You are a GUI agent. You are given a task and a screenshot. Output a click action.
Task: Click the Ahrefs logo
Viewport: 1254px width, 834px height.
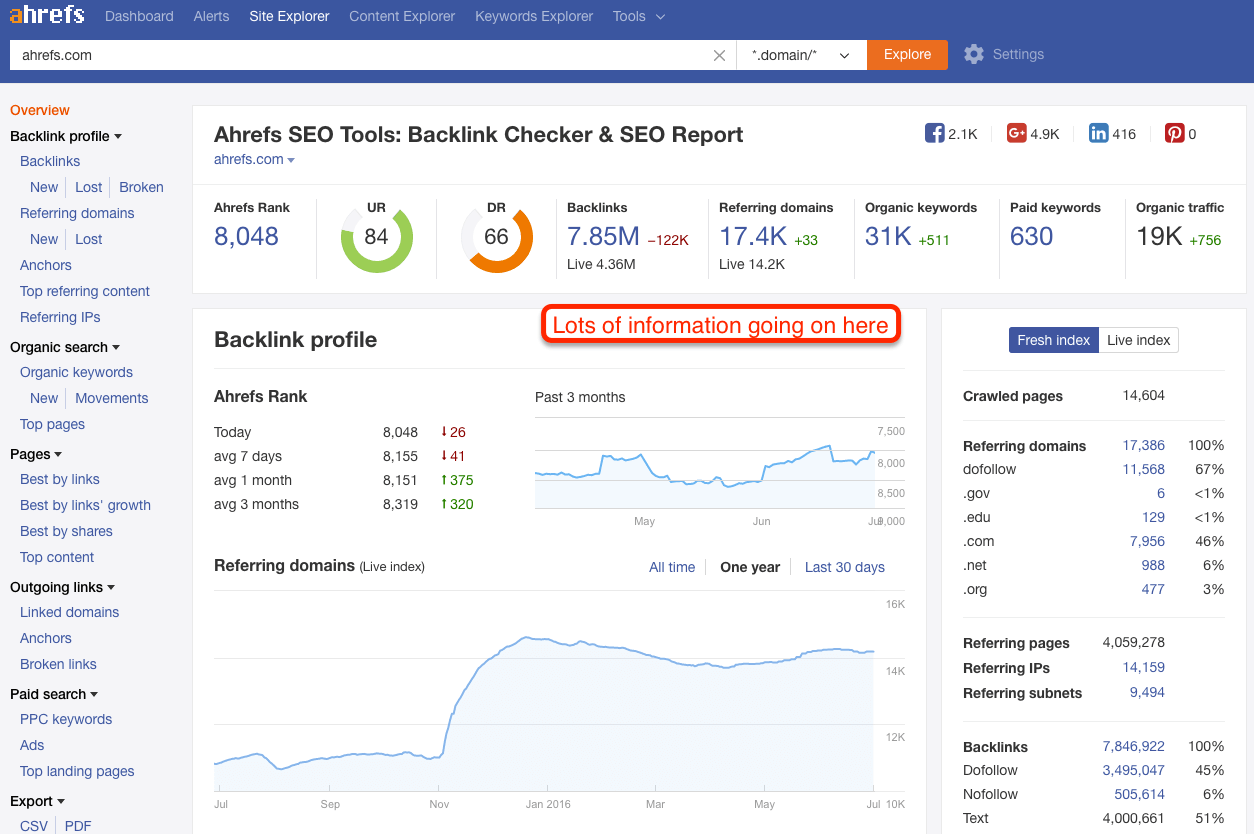47,16
